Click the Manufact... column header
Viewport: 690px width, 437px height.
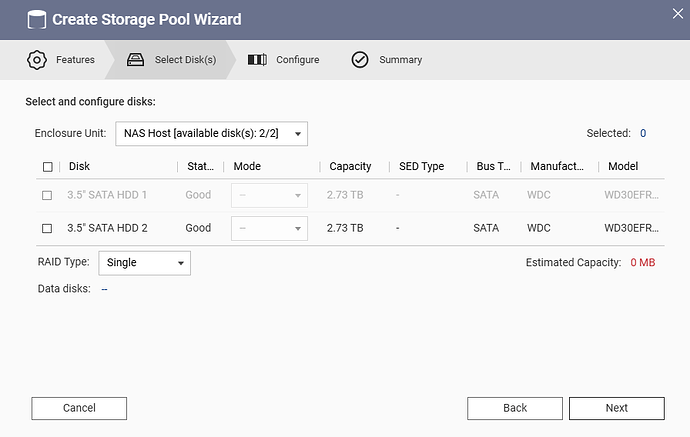(x=557, y=166)
